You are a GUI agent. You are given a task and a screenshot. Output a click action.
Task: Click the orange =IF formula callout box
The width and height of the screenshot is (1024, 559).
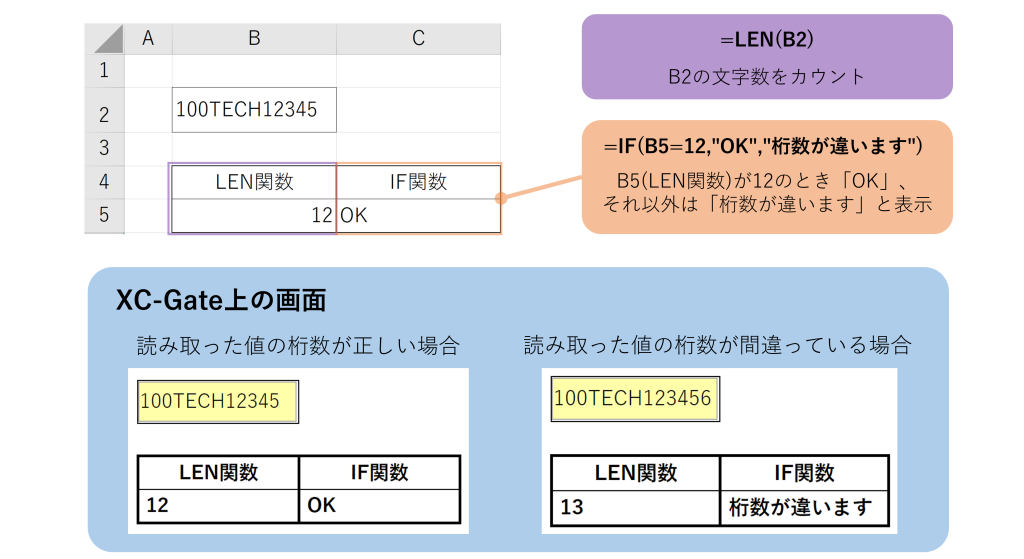766,177
